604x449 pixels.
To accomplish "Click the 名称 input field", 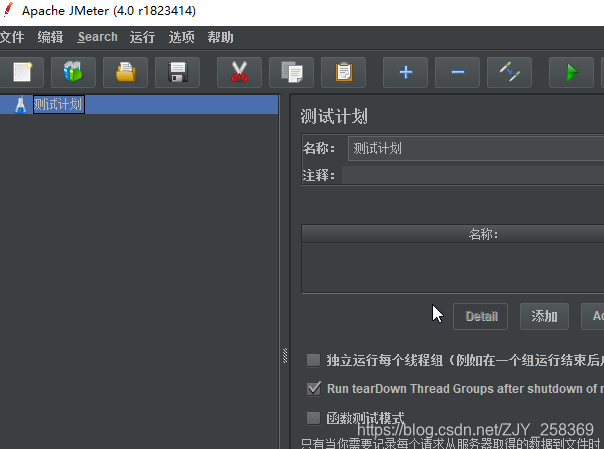I will [x=476, y=148].
